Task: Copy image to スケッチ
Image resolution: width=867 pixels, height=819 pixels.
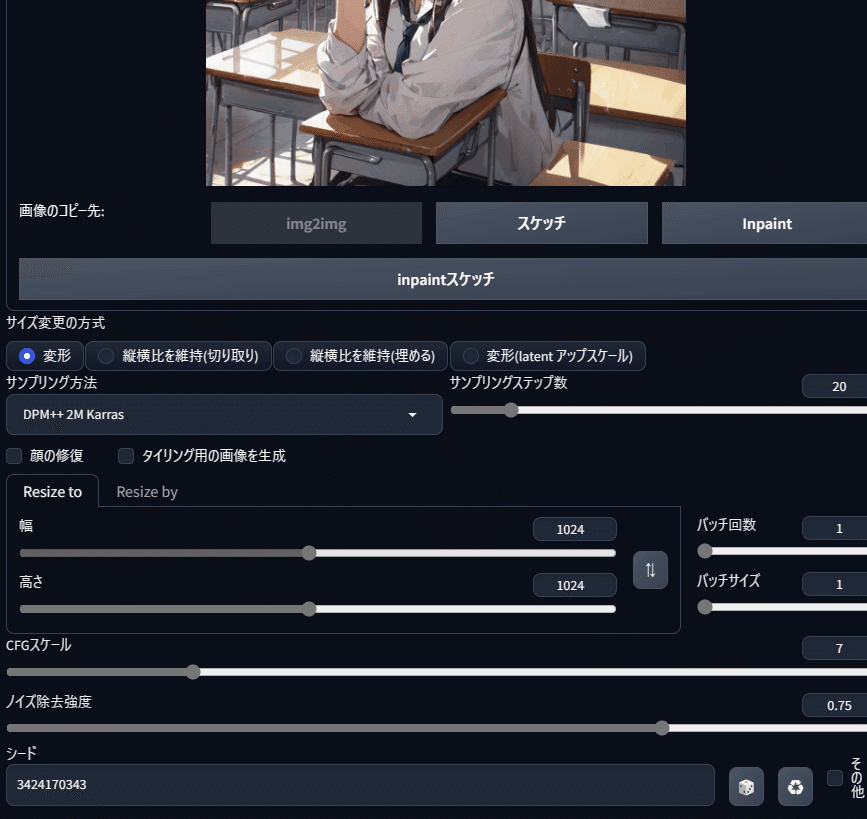Action: click(541, 223)
